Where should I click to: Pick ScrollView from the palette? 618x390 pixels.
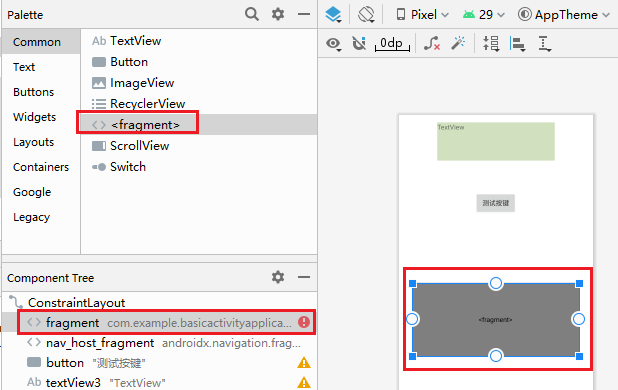coord(199,146)
